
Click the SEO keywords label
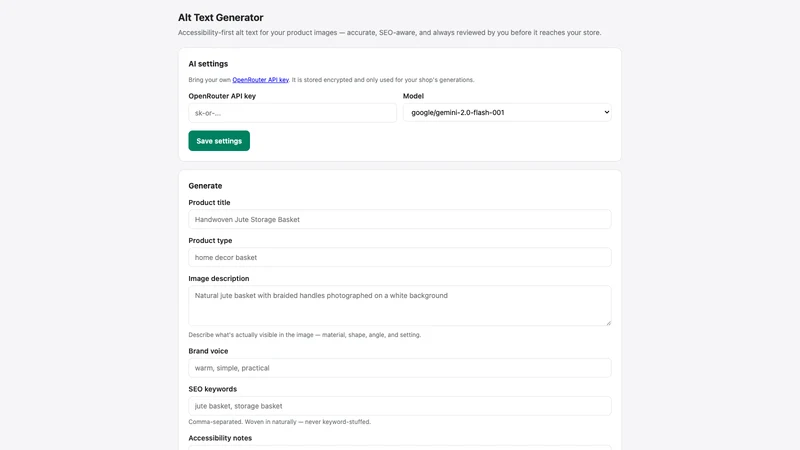(213, 389)
